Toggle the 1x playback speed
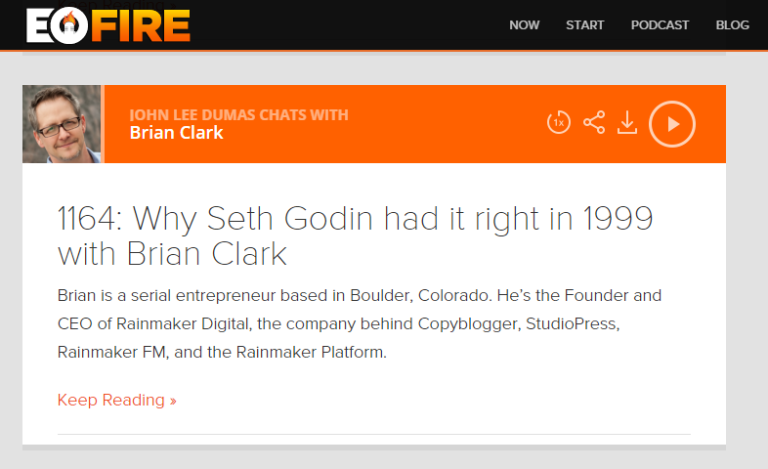 558,123
